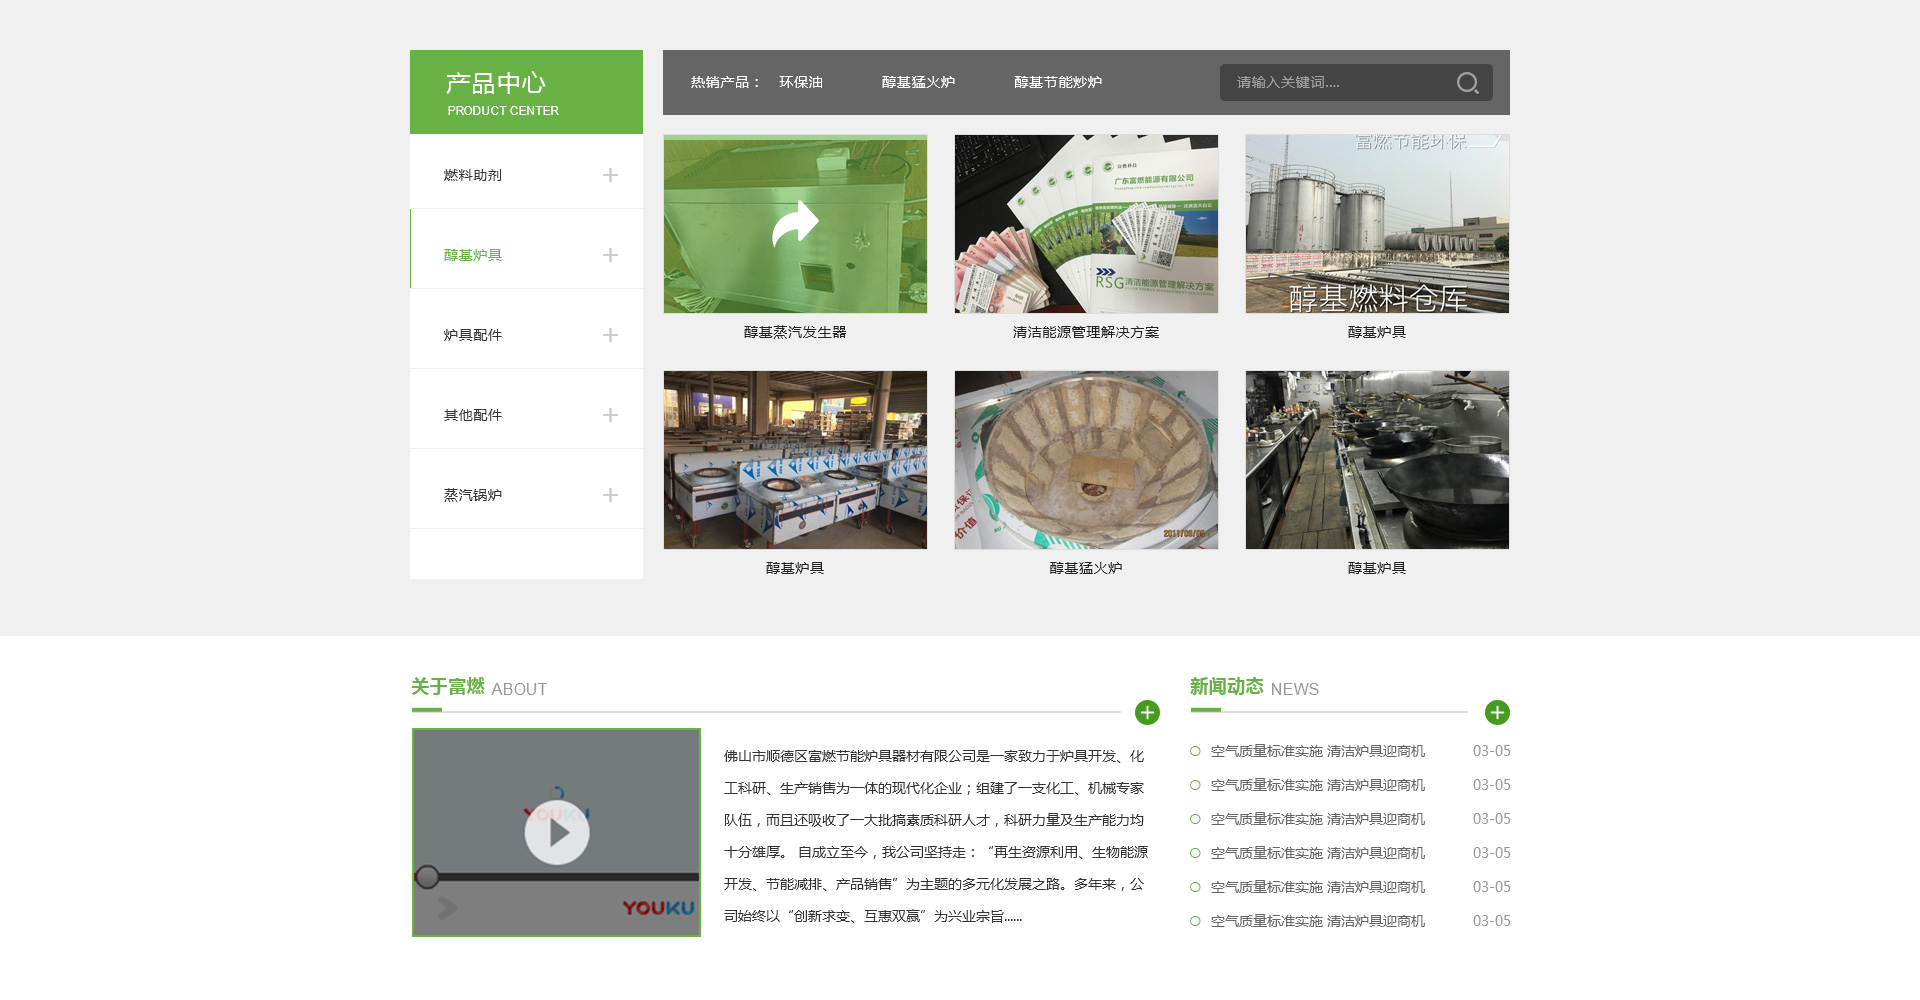The image size is (1920, 1000).
Task: Play the Youku video
Action: click(x=557, y=832)
